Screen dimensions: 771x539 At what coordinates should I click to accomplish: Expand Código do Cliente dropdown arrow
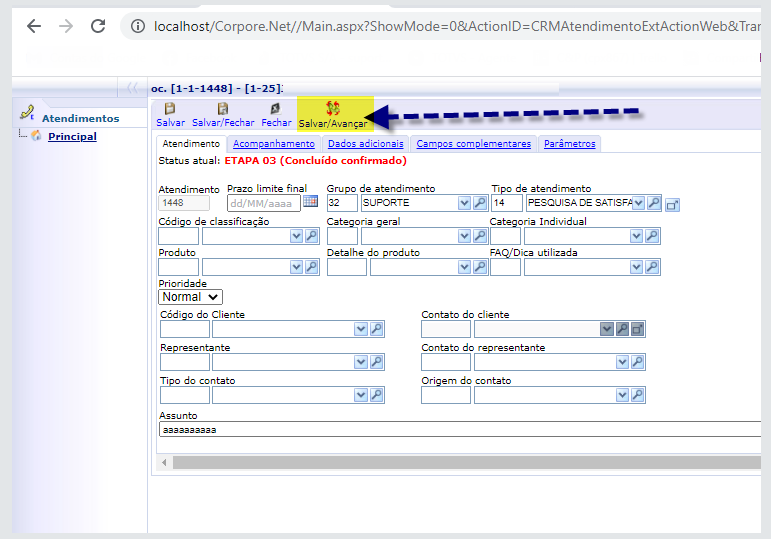tap(361, 329)
